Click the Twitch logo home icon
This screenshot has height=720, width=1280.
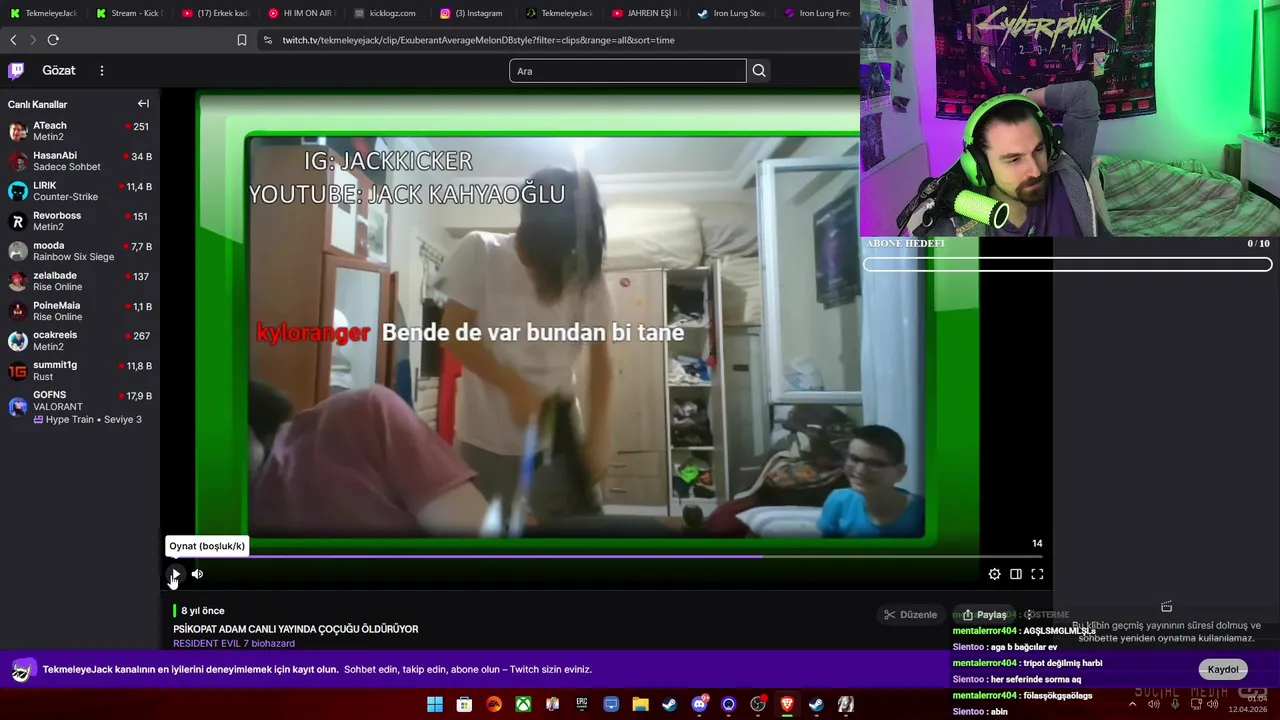(16, 70)
